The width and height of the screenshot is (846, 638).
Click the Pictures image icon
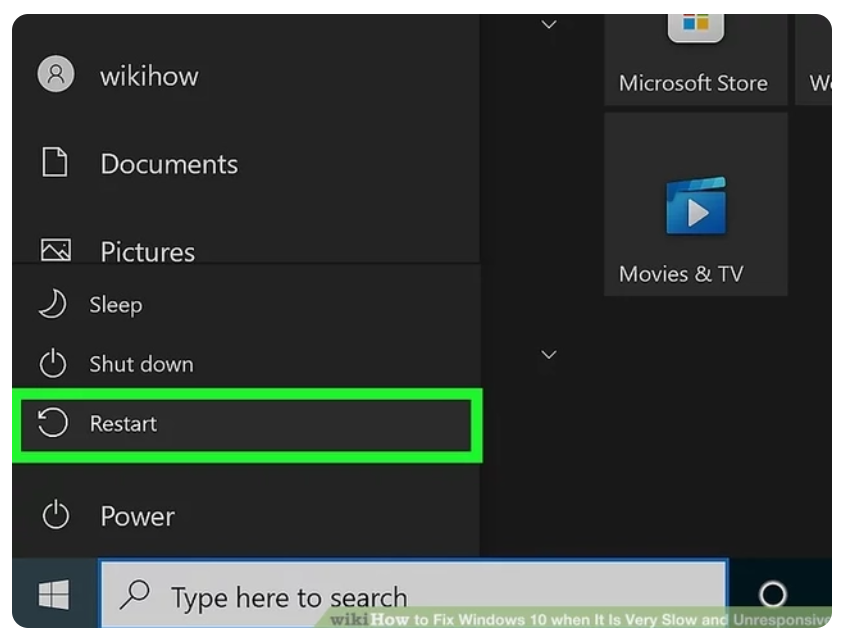point(55,249)
